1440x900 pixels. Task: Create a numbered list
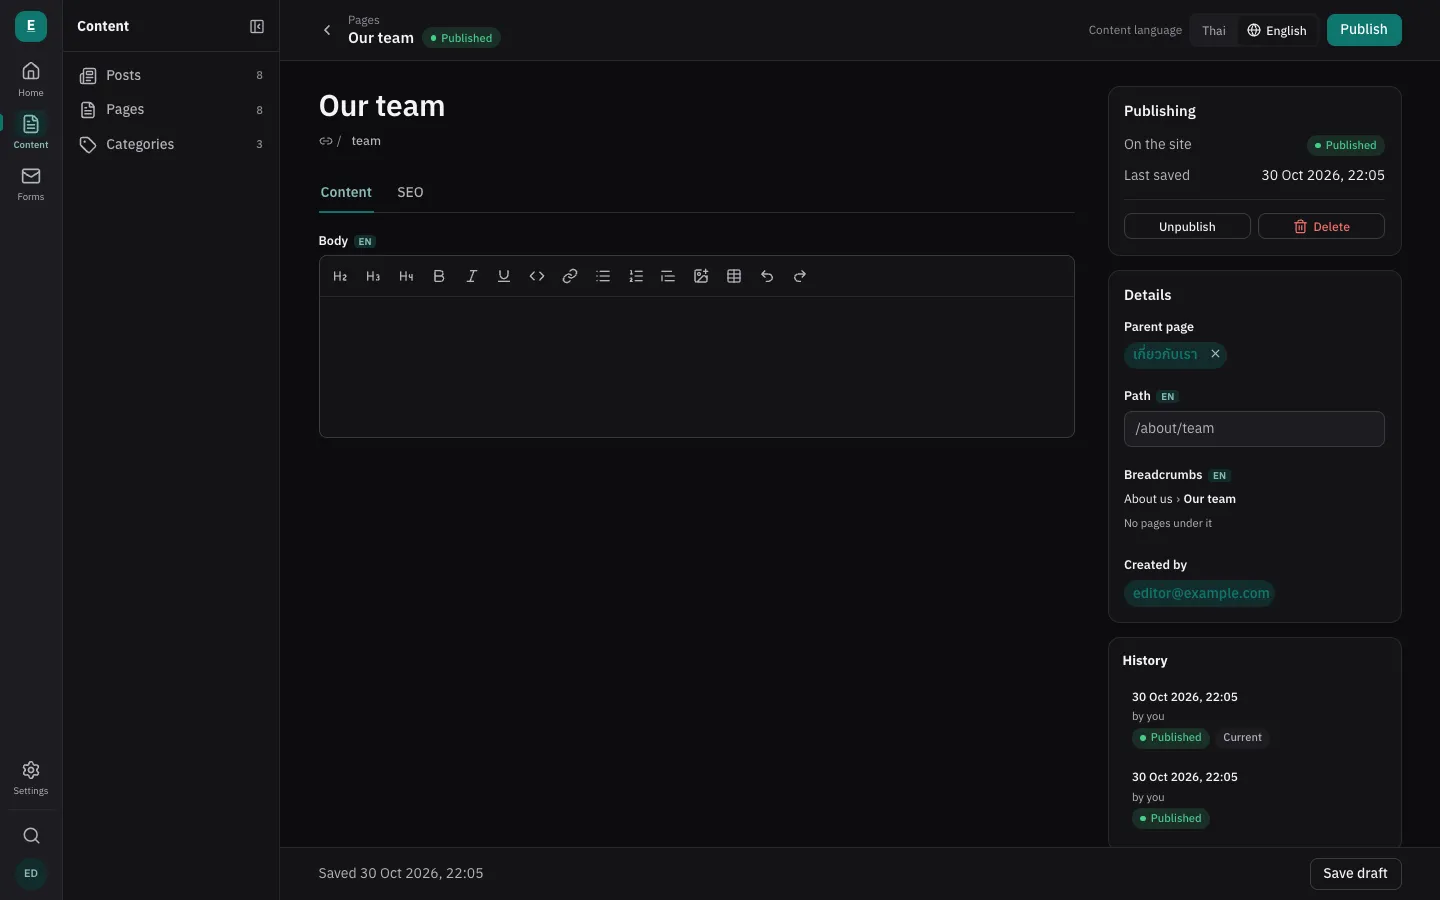pos(636,276)
